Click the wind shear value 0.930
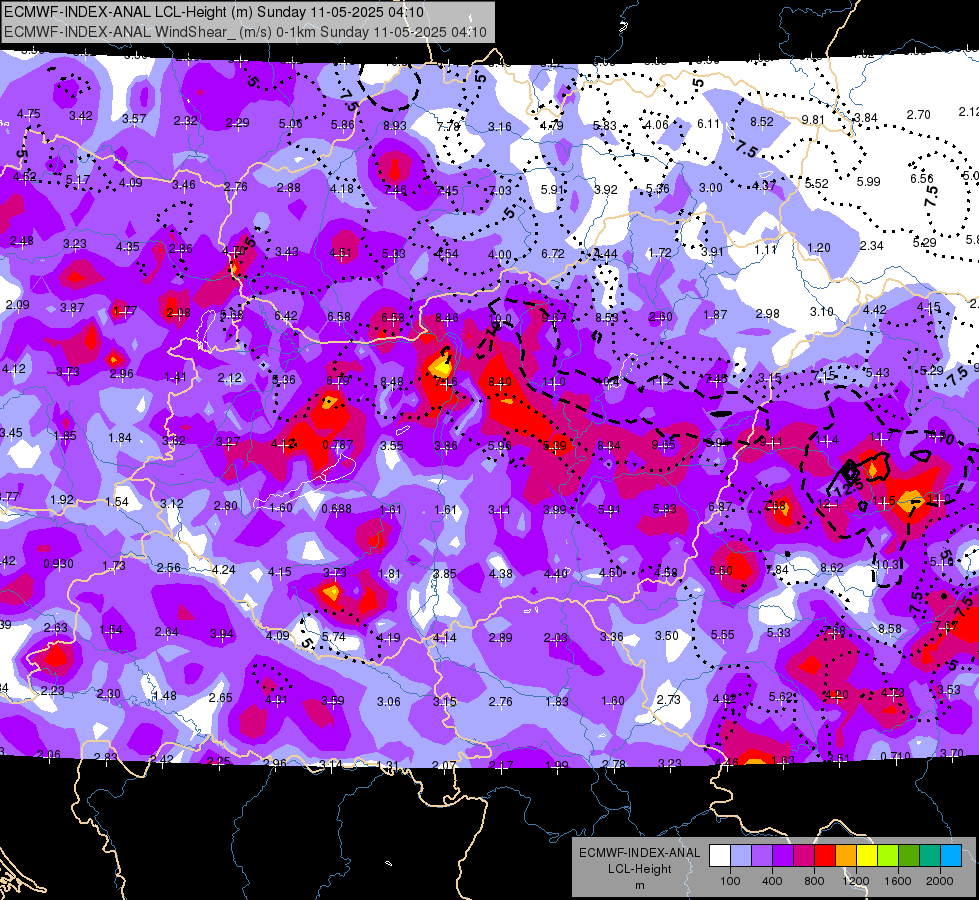 58,564
